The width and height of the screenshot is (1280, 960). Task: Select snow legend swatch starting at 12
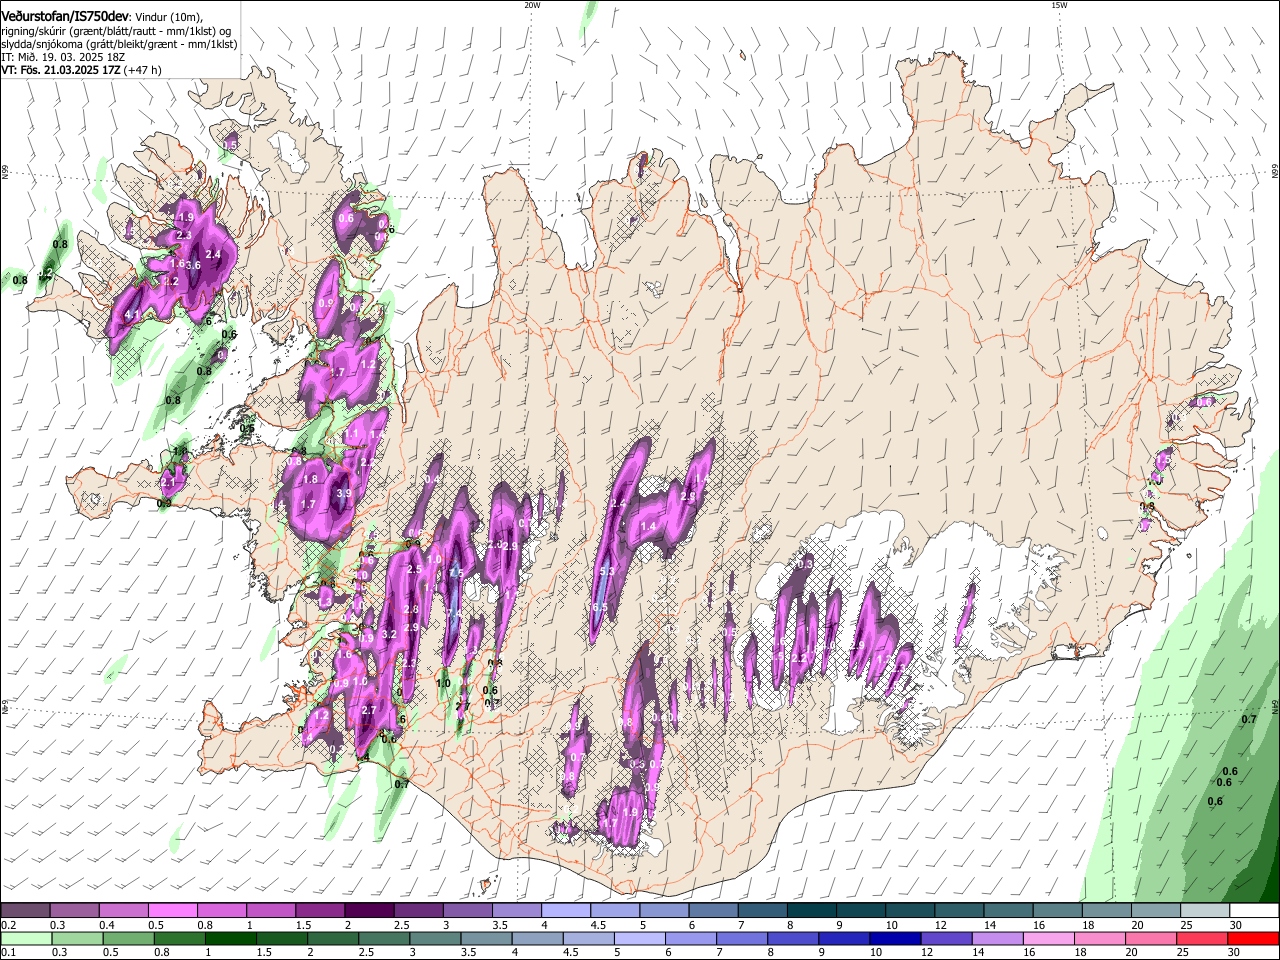[959, 911]
